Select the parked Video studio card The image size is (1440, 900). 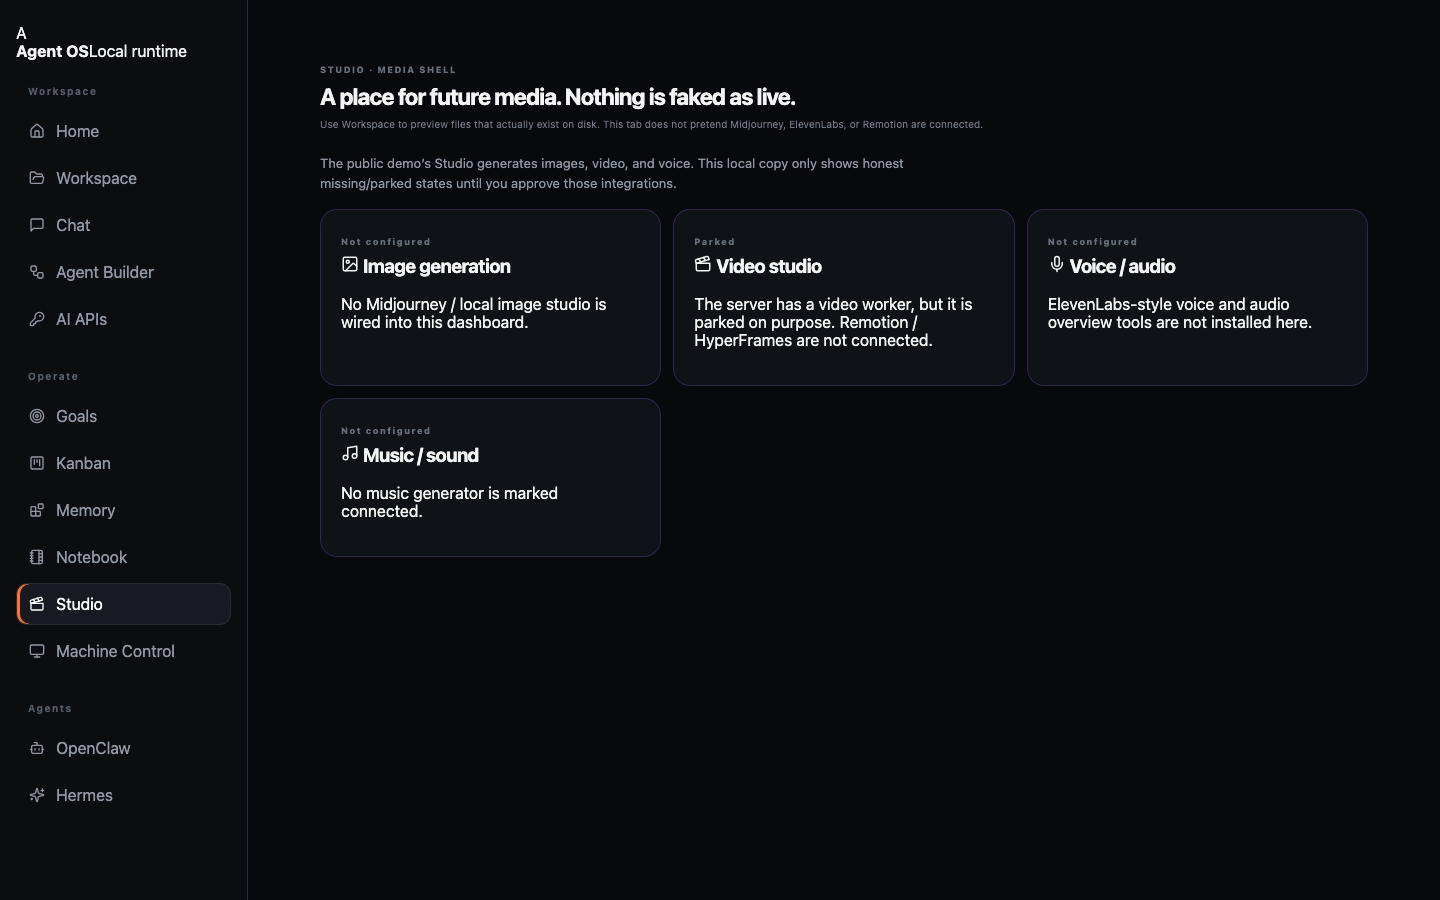click(x=844, y=297)
